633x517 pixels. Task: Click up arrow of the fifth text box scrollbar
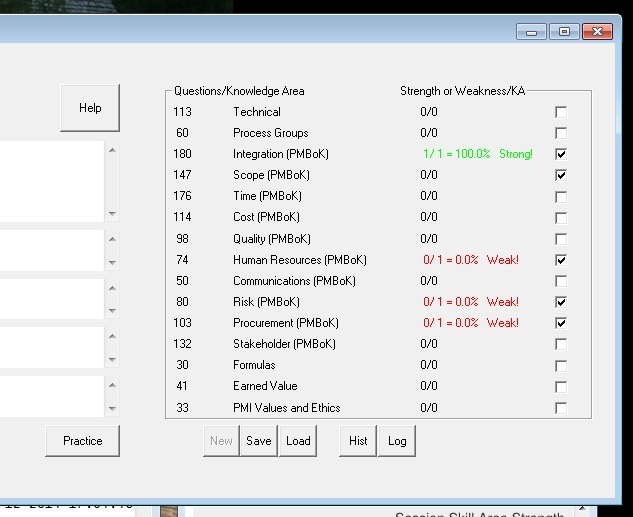point(112,385)
